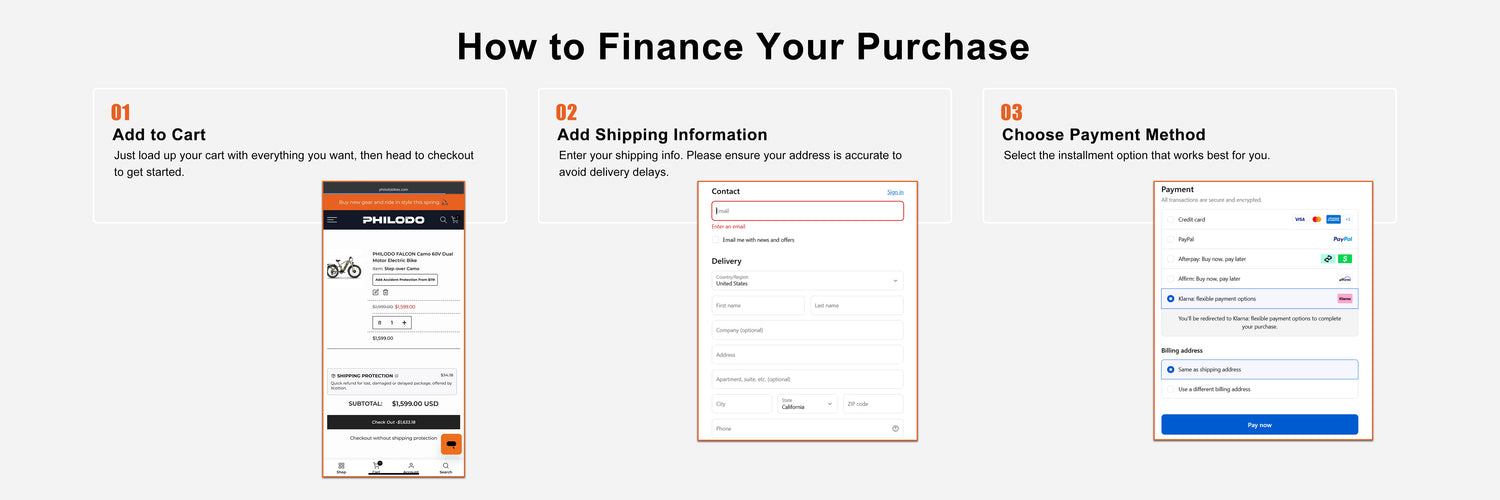Screen dimensions: 1500x500
Task: Expand the State dropdown showing California
Action: pyautogui.click(x=807, y=404)
